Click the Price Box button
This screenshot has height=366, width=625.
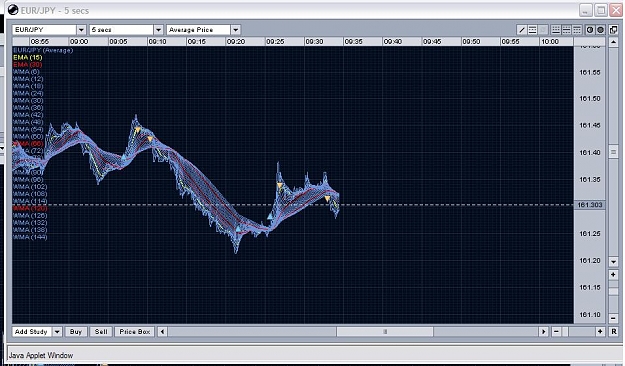point(135,332)
